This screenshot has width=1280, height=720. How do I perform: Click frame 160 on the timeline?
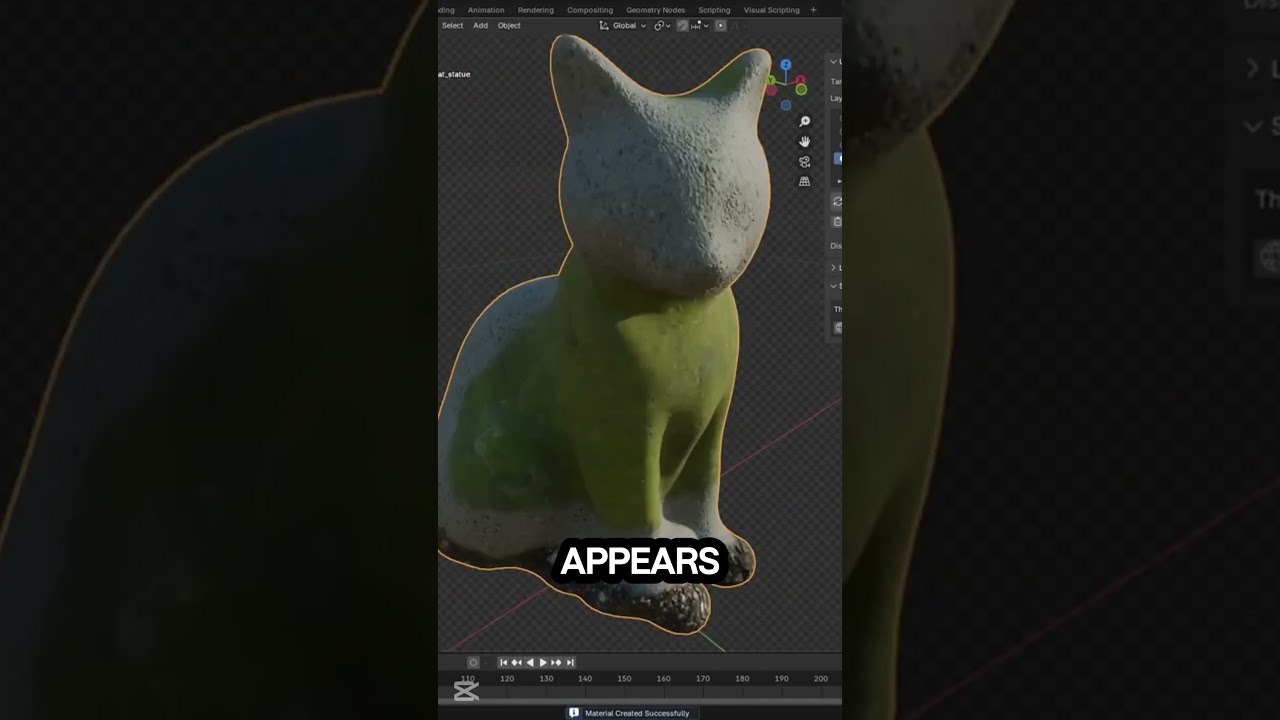click(663, 678)
